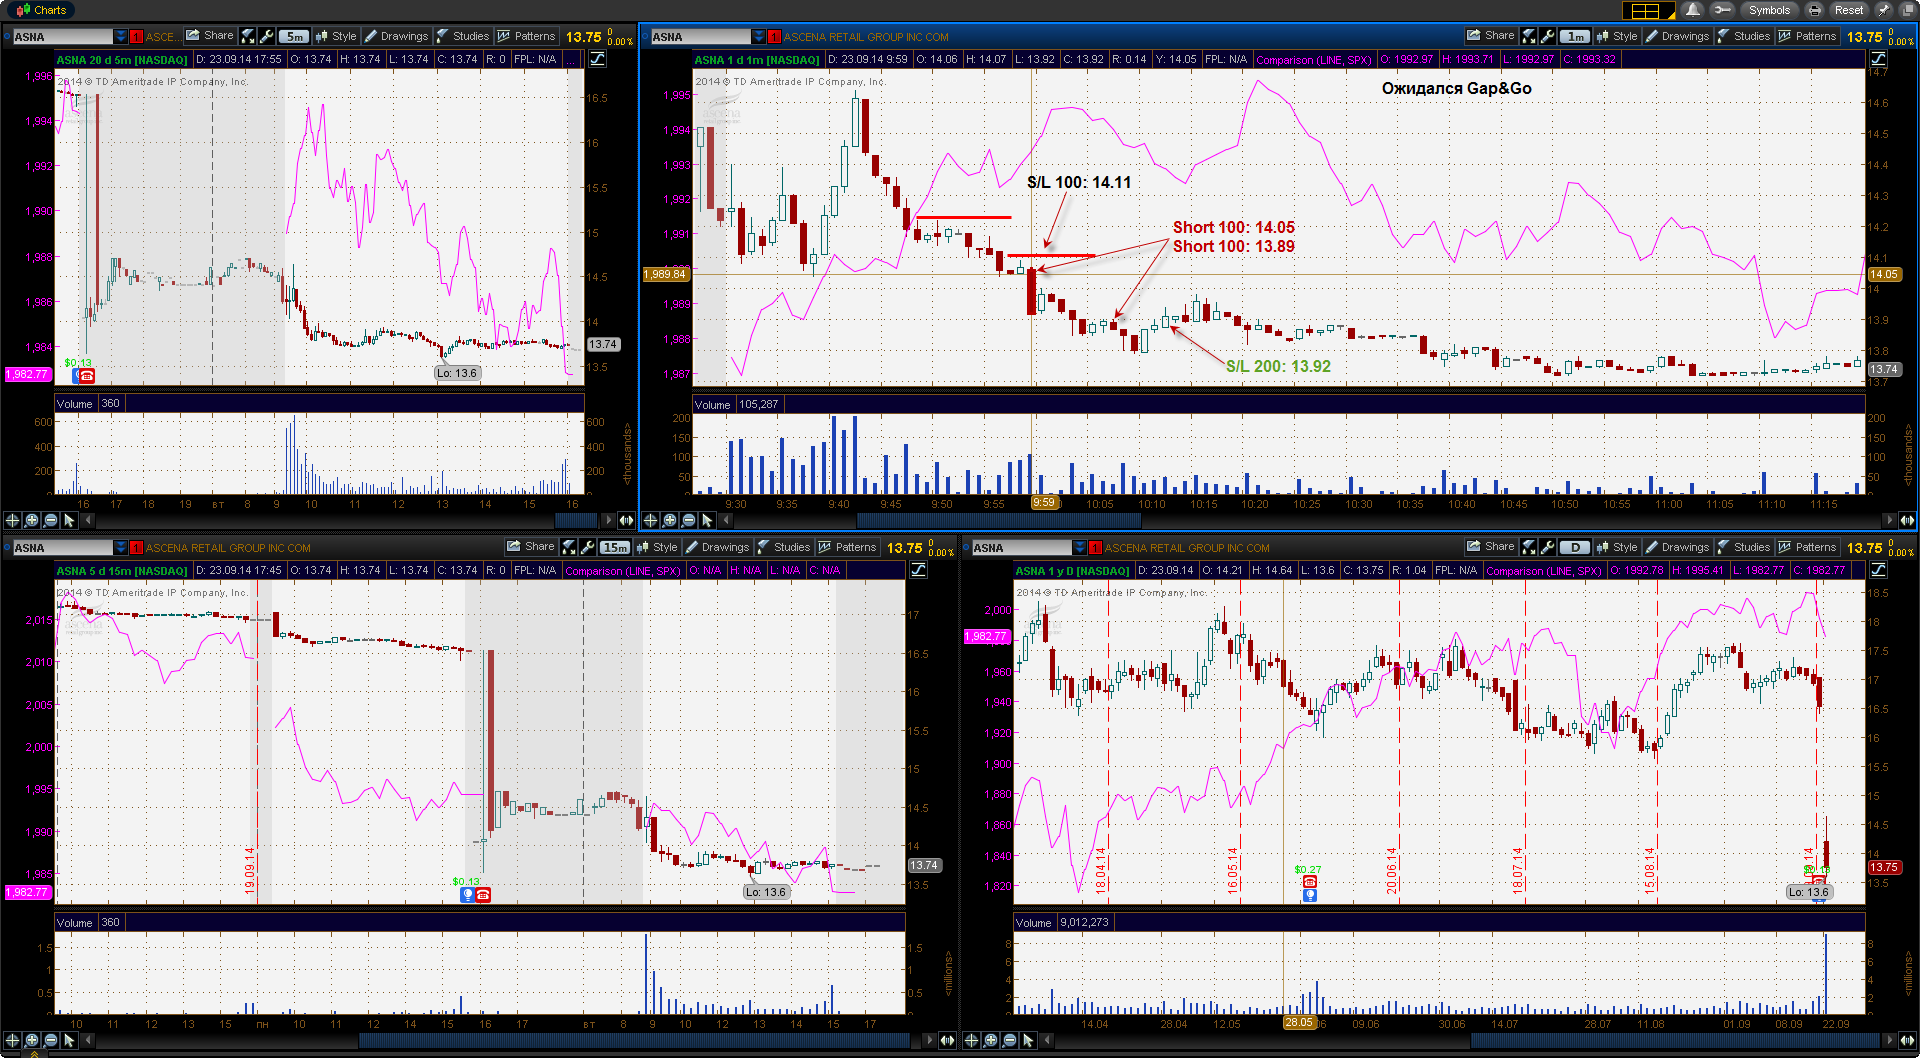Open the 15m timeframe selector
1920x1058 pixels.
615,547
